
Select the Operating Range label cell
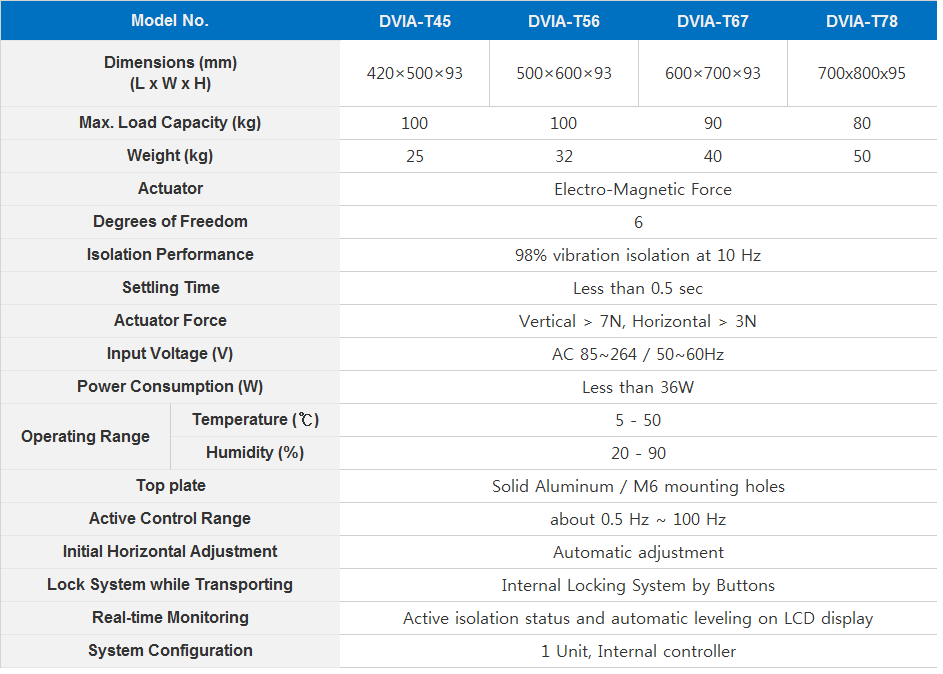pyautogui.click(x=85, y=437)
